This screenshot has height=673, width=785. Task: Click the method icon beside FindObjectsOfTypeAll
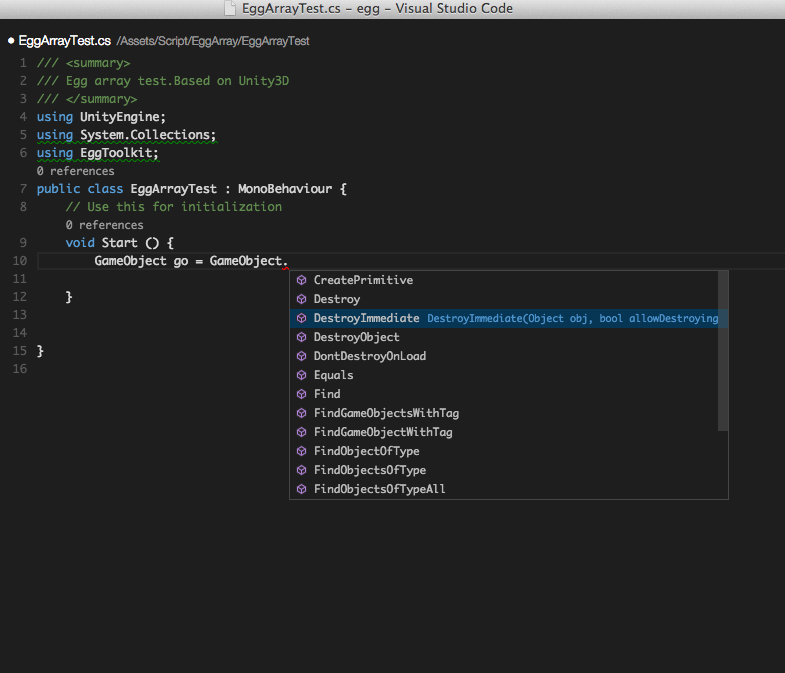[x=301, y=489]
